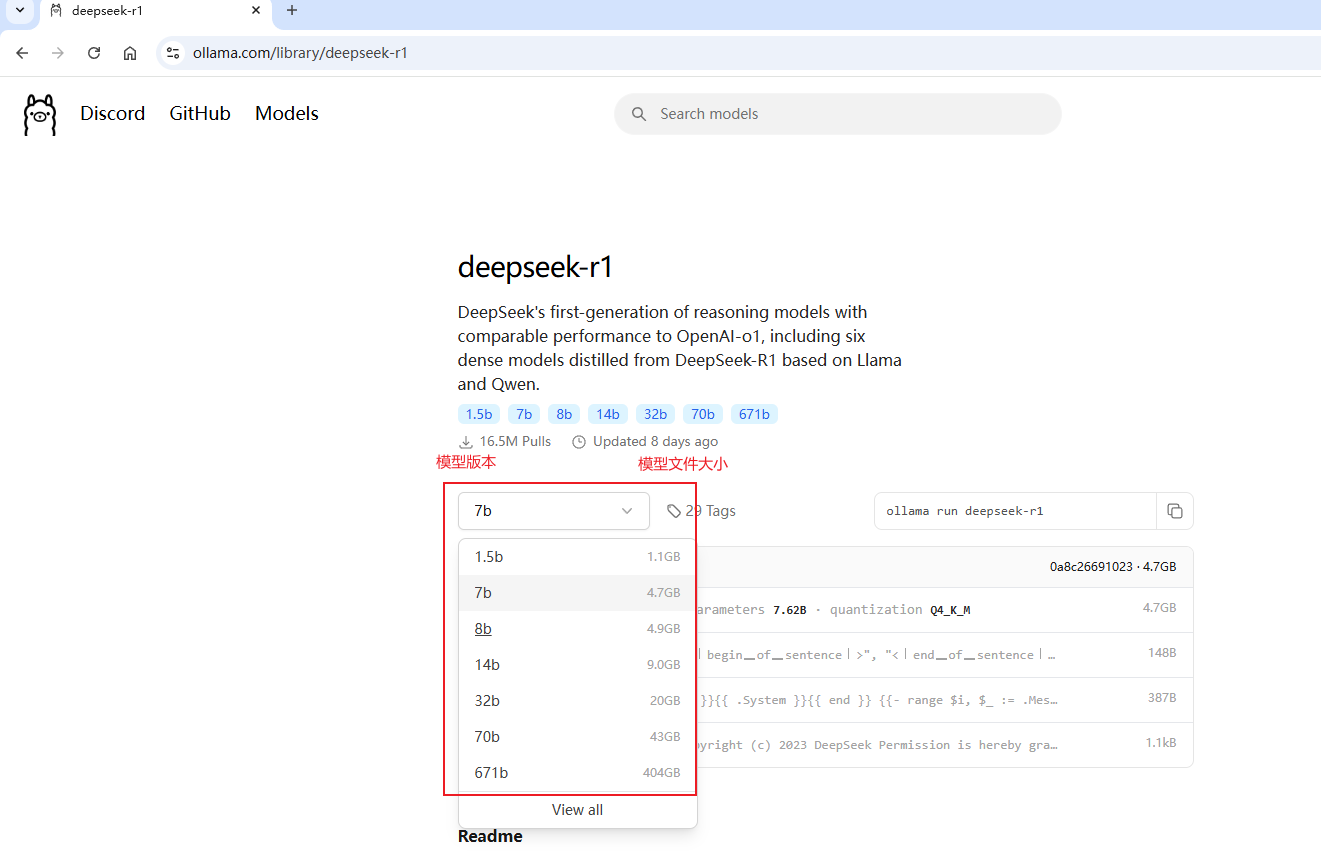This screenshot has height=861, width=1321.
Task: Open a new browser tab
Action: [292, 10]
